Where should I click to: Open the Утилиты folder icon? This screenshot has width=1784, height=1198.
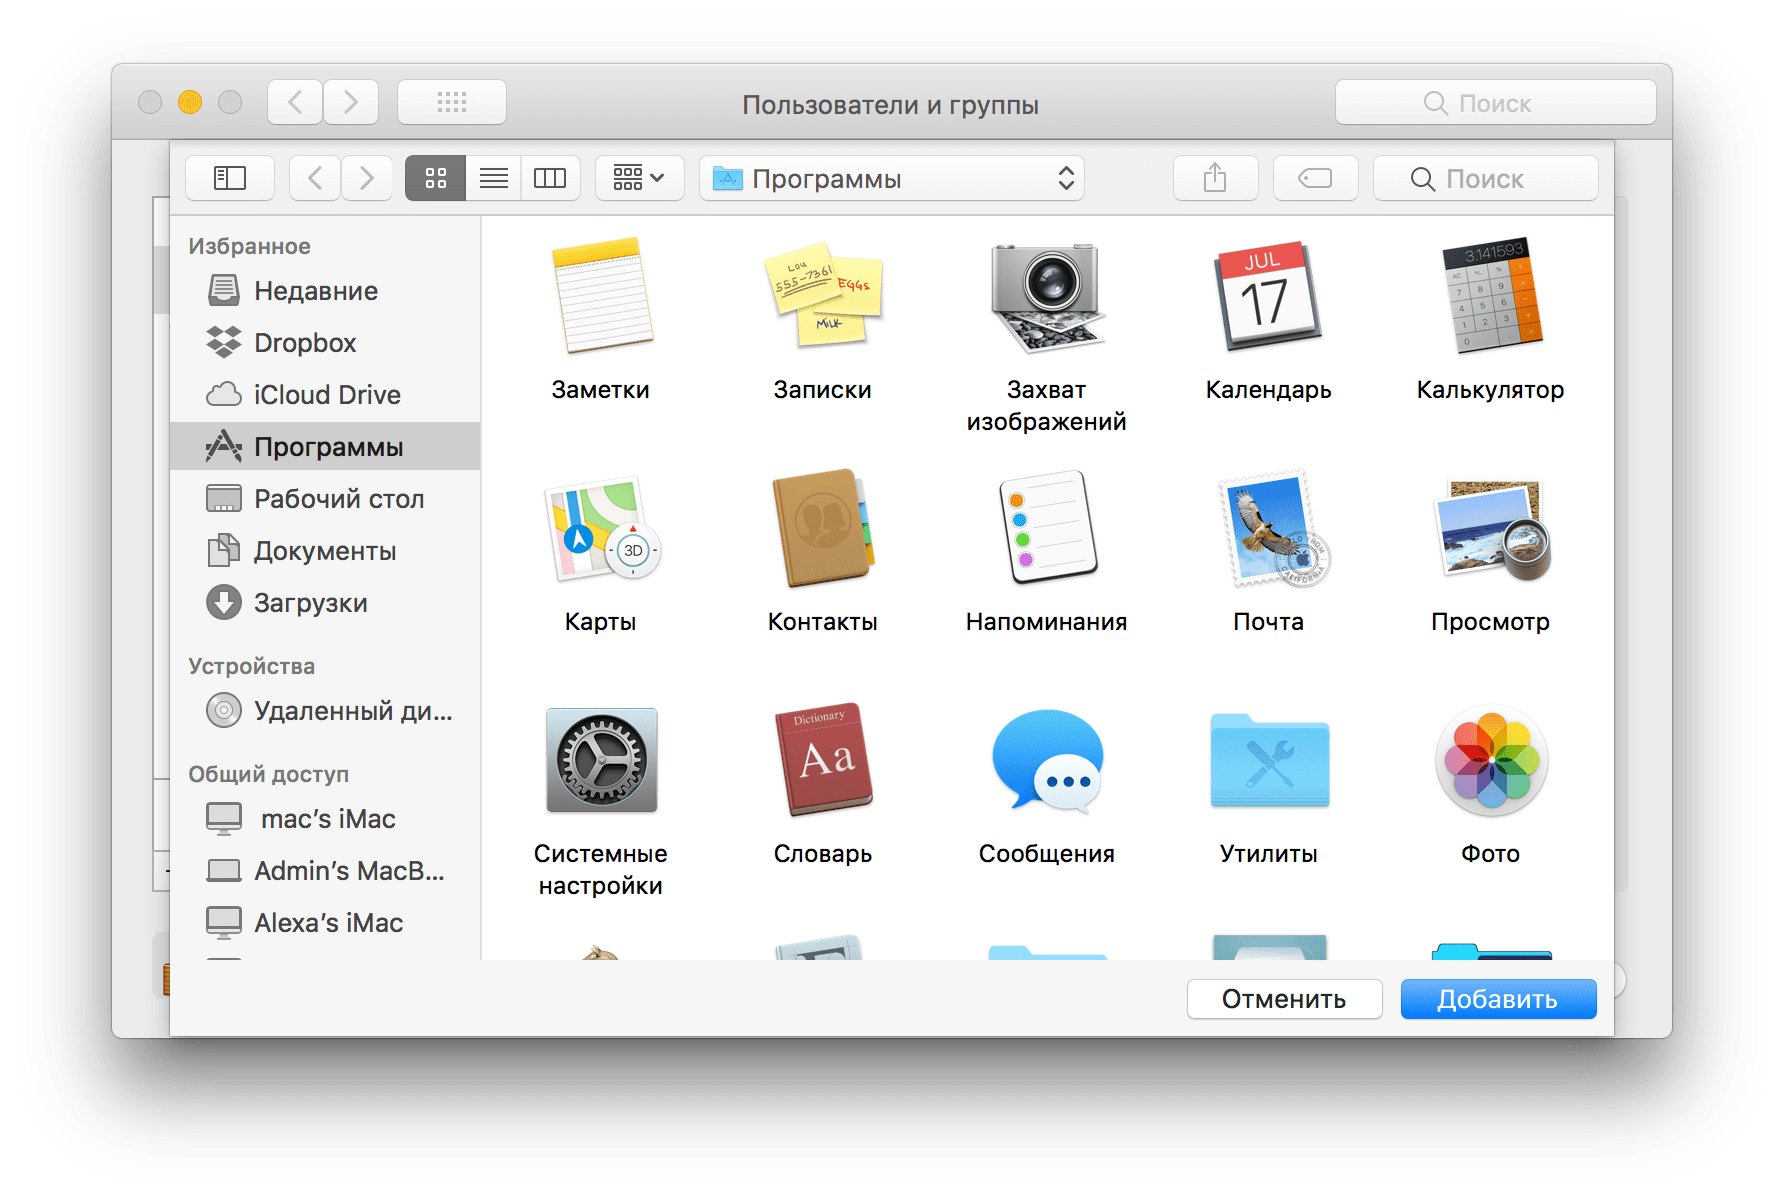(x=1268, y=760)
